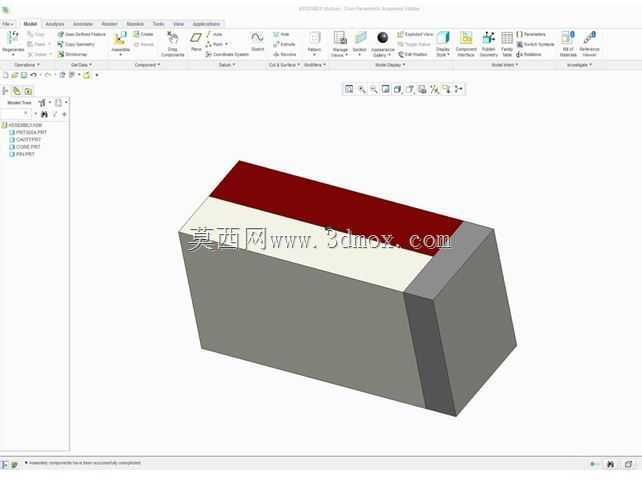Click the Hole tool

pos(281,34)
